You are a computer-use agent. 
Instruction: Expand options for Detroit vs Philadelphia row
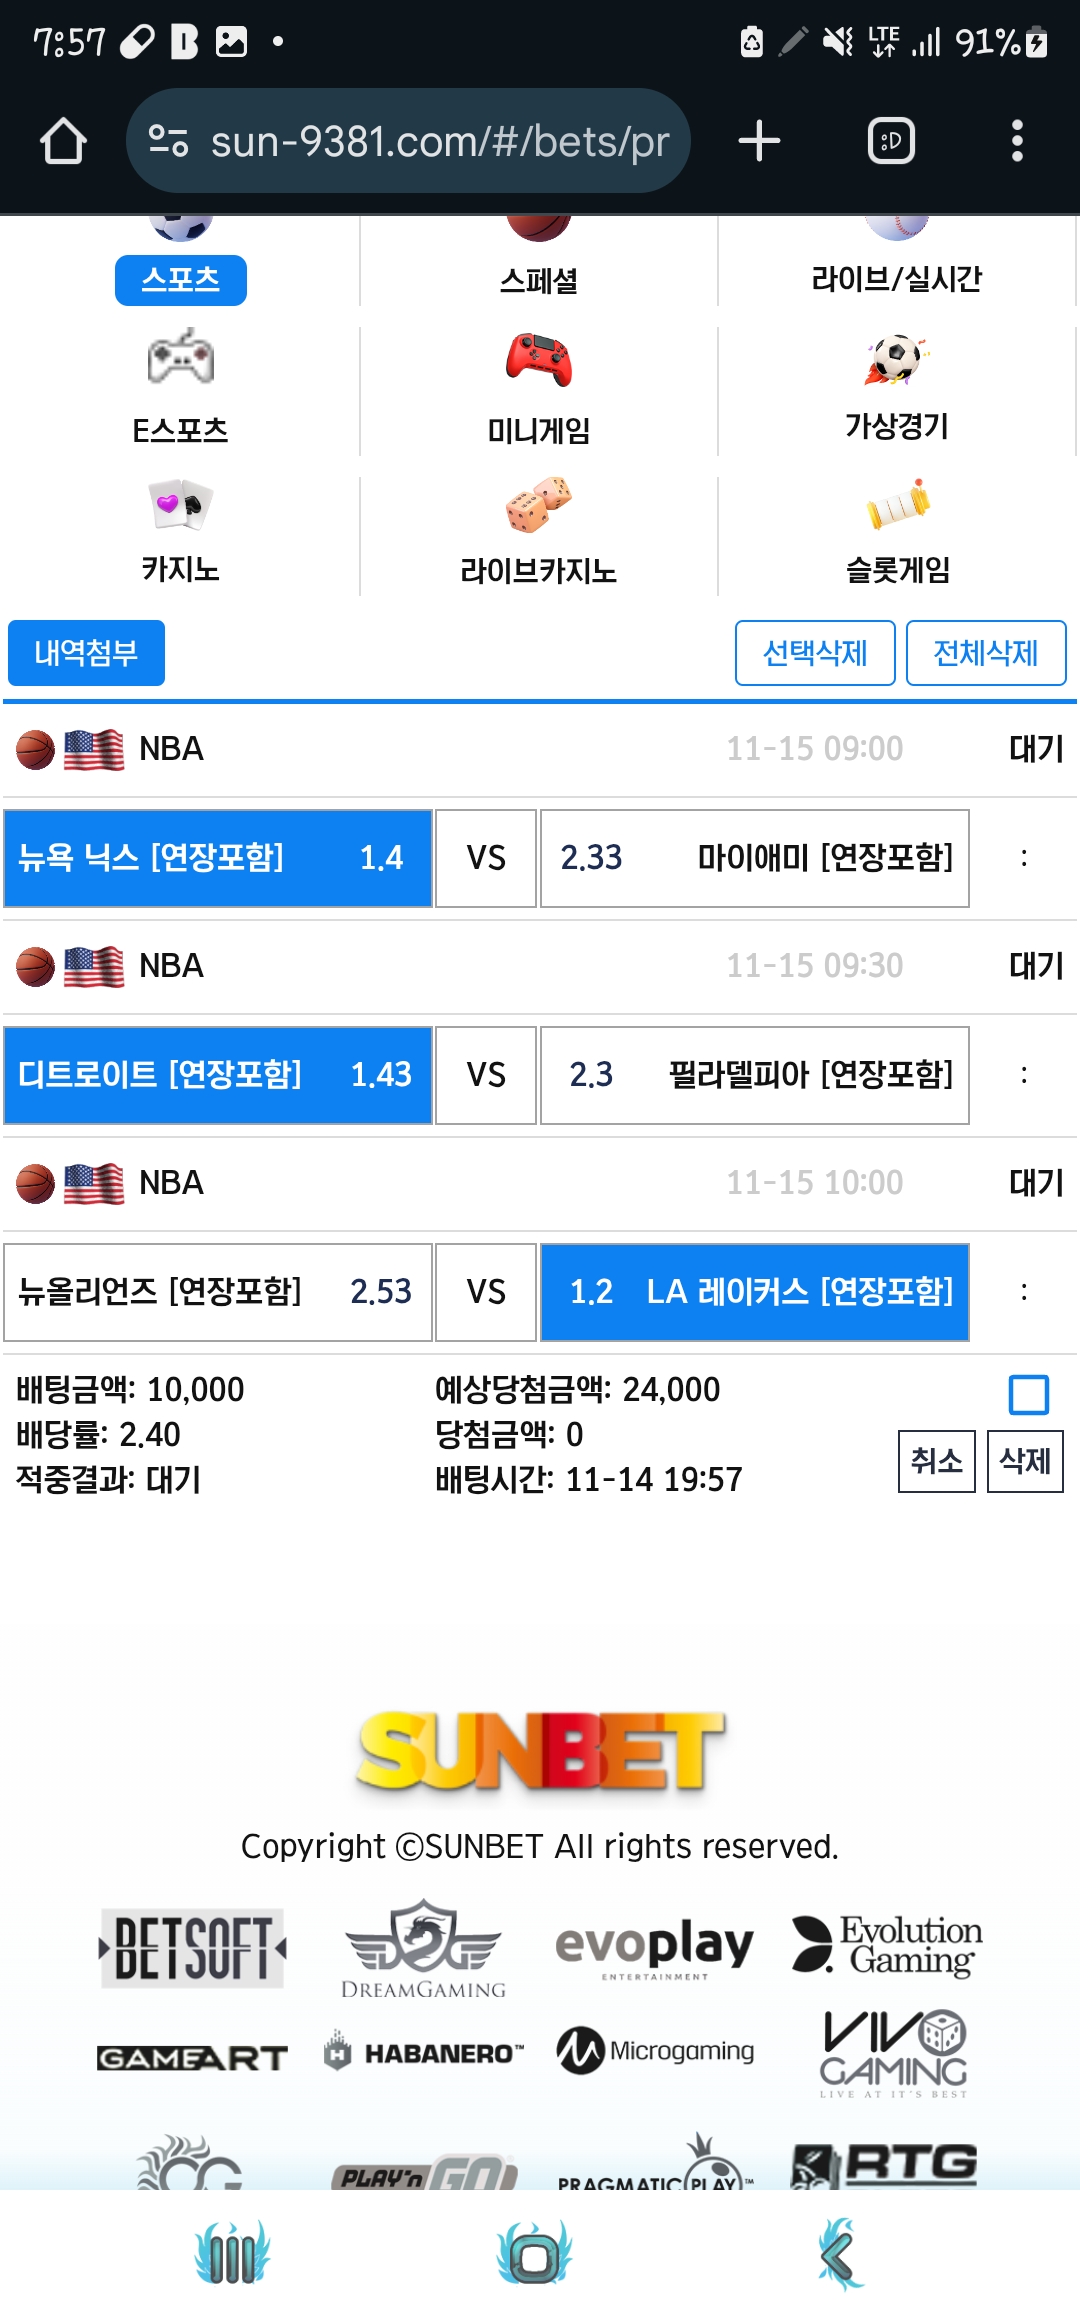point(1023,1075)
